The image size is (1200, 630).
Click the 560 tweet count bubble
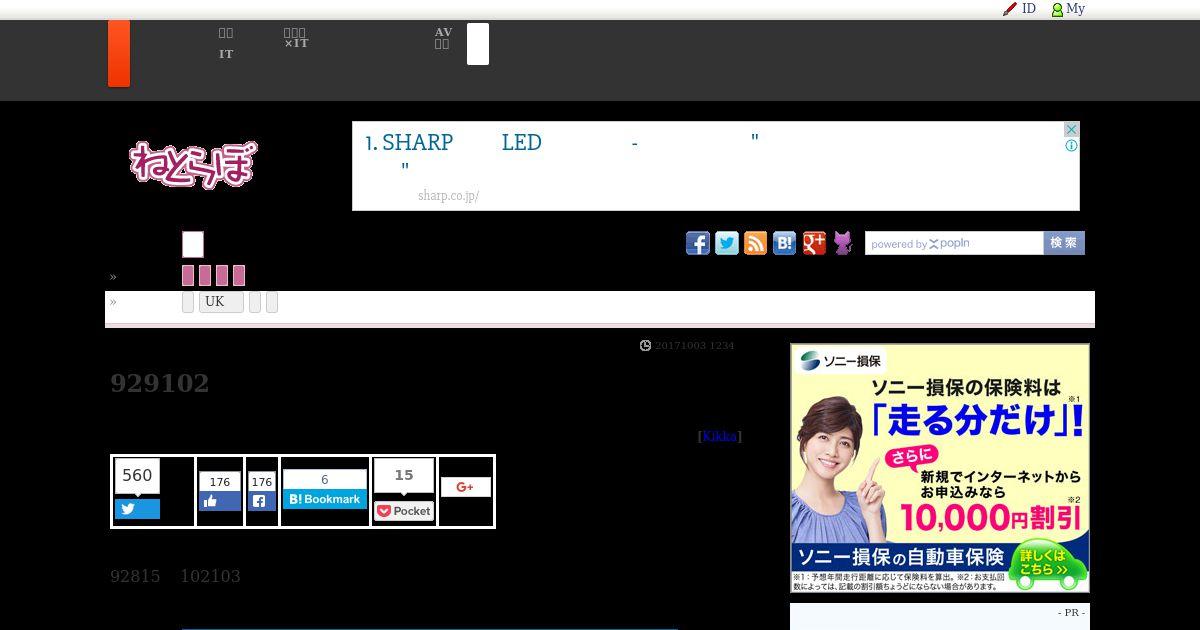click(x=137, y=476)
